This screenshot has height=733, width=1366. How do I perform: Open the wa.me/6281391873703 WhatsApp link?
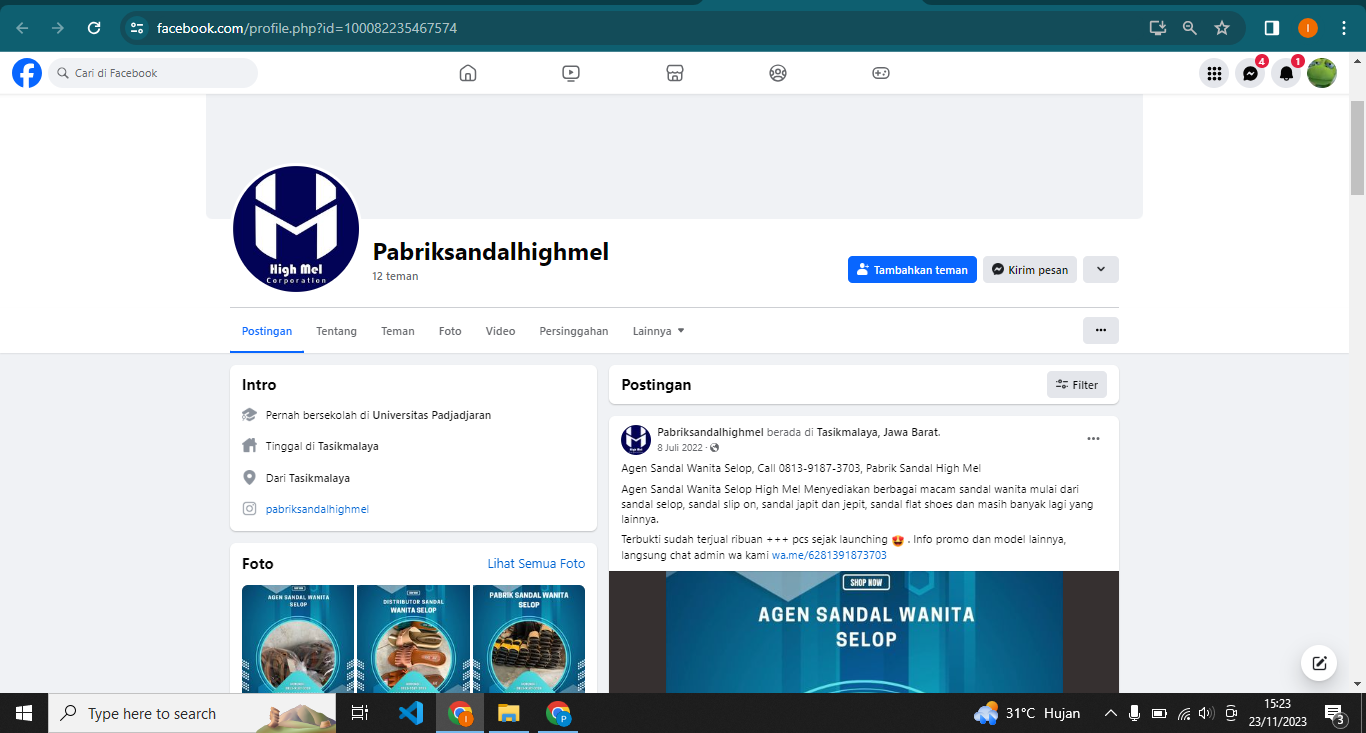pos(829,555)
